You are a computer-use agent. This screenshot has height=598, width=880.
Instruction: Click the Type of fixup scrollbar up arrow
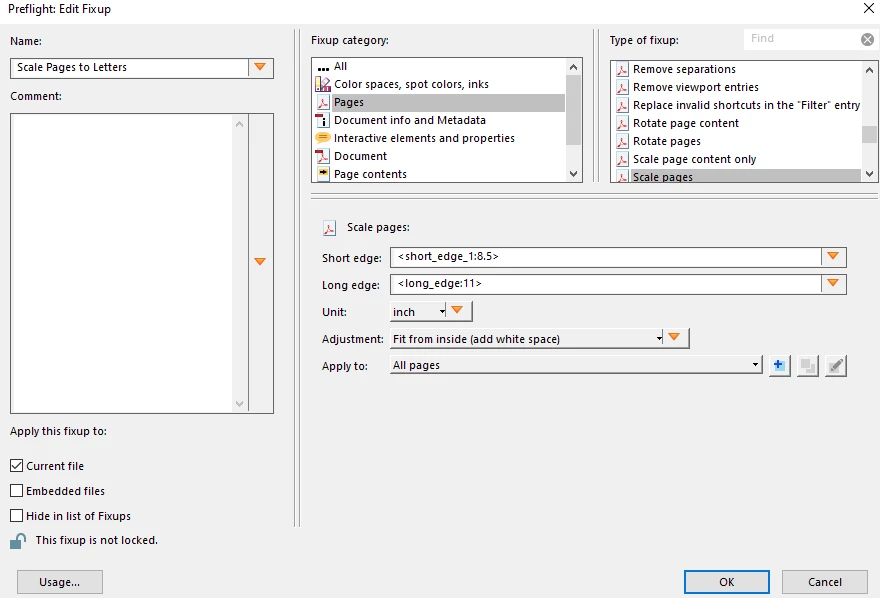point(869,70)
